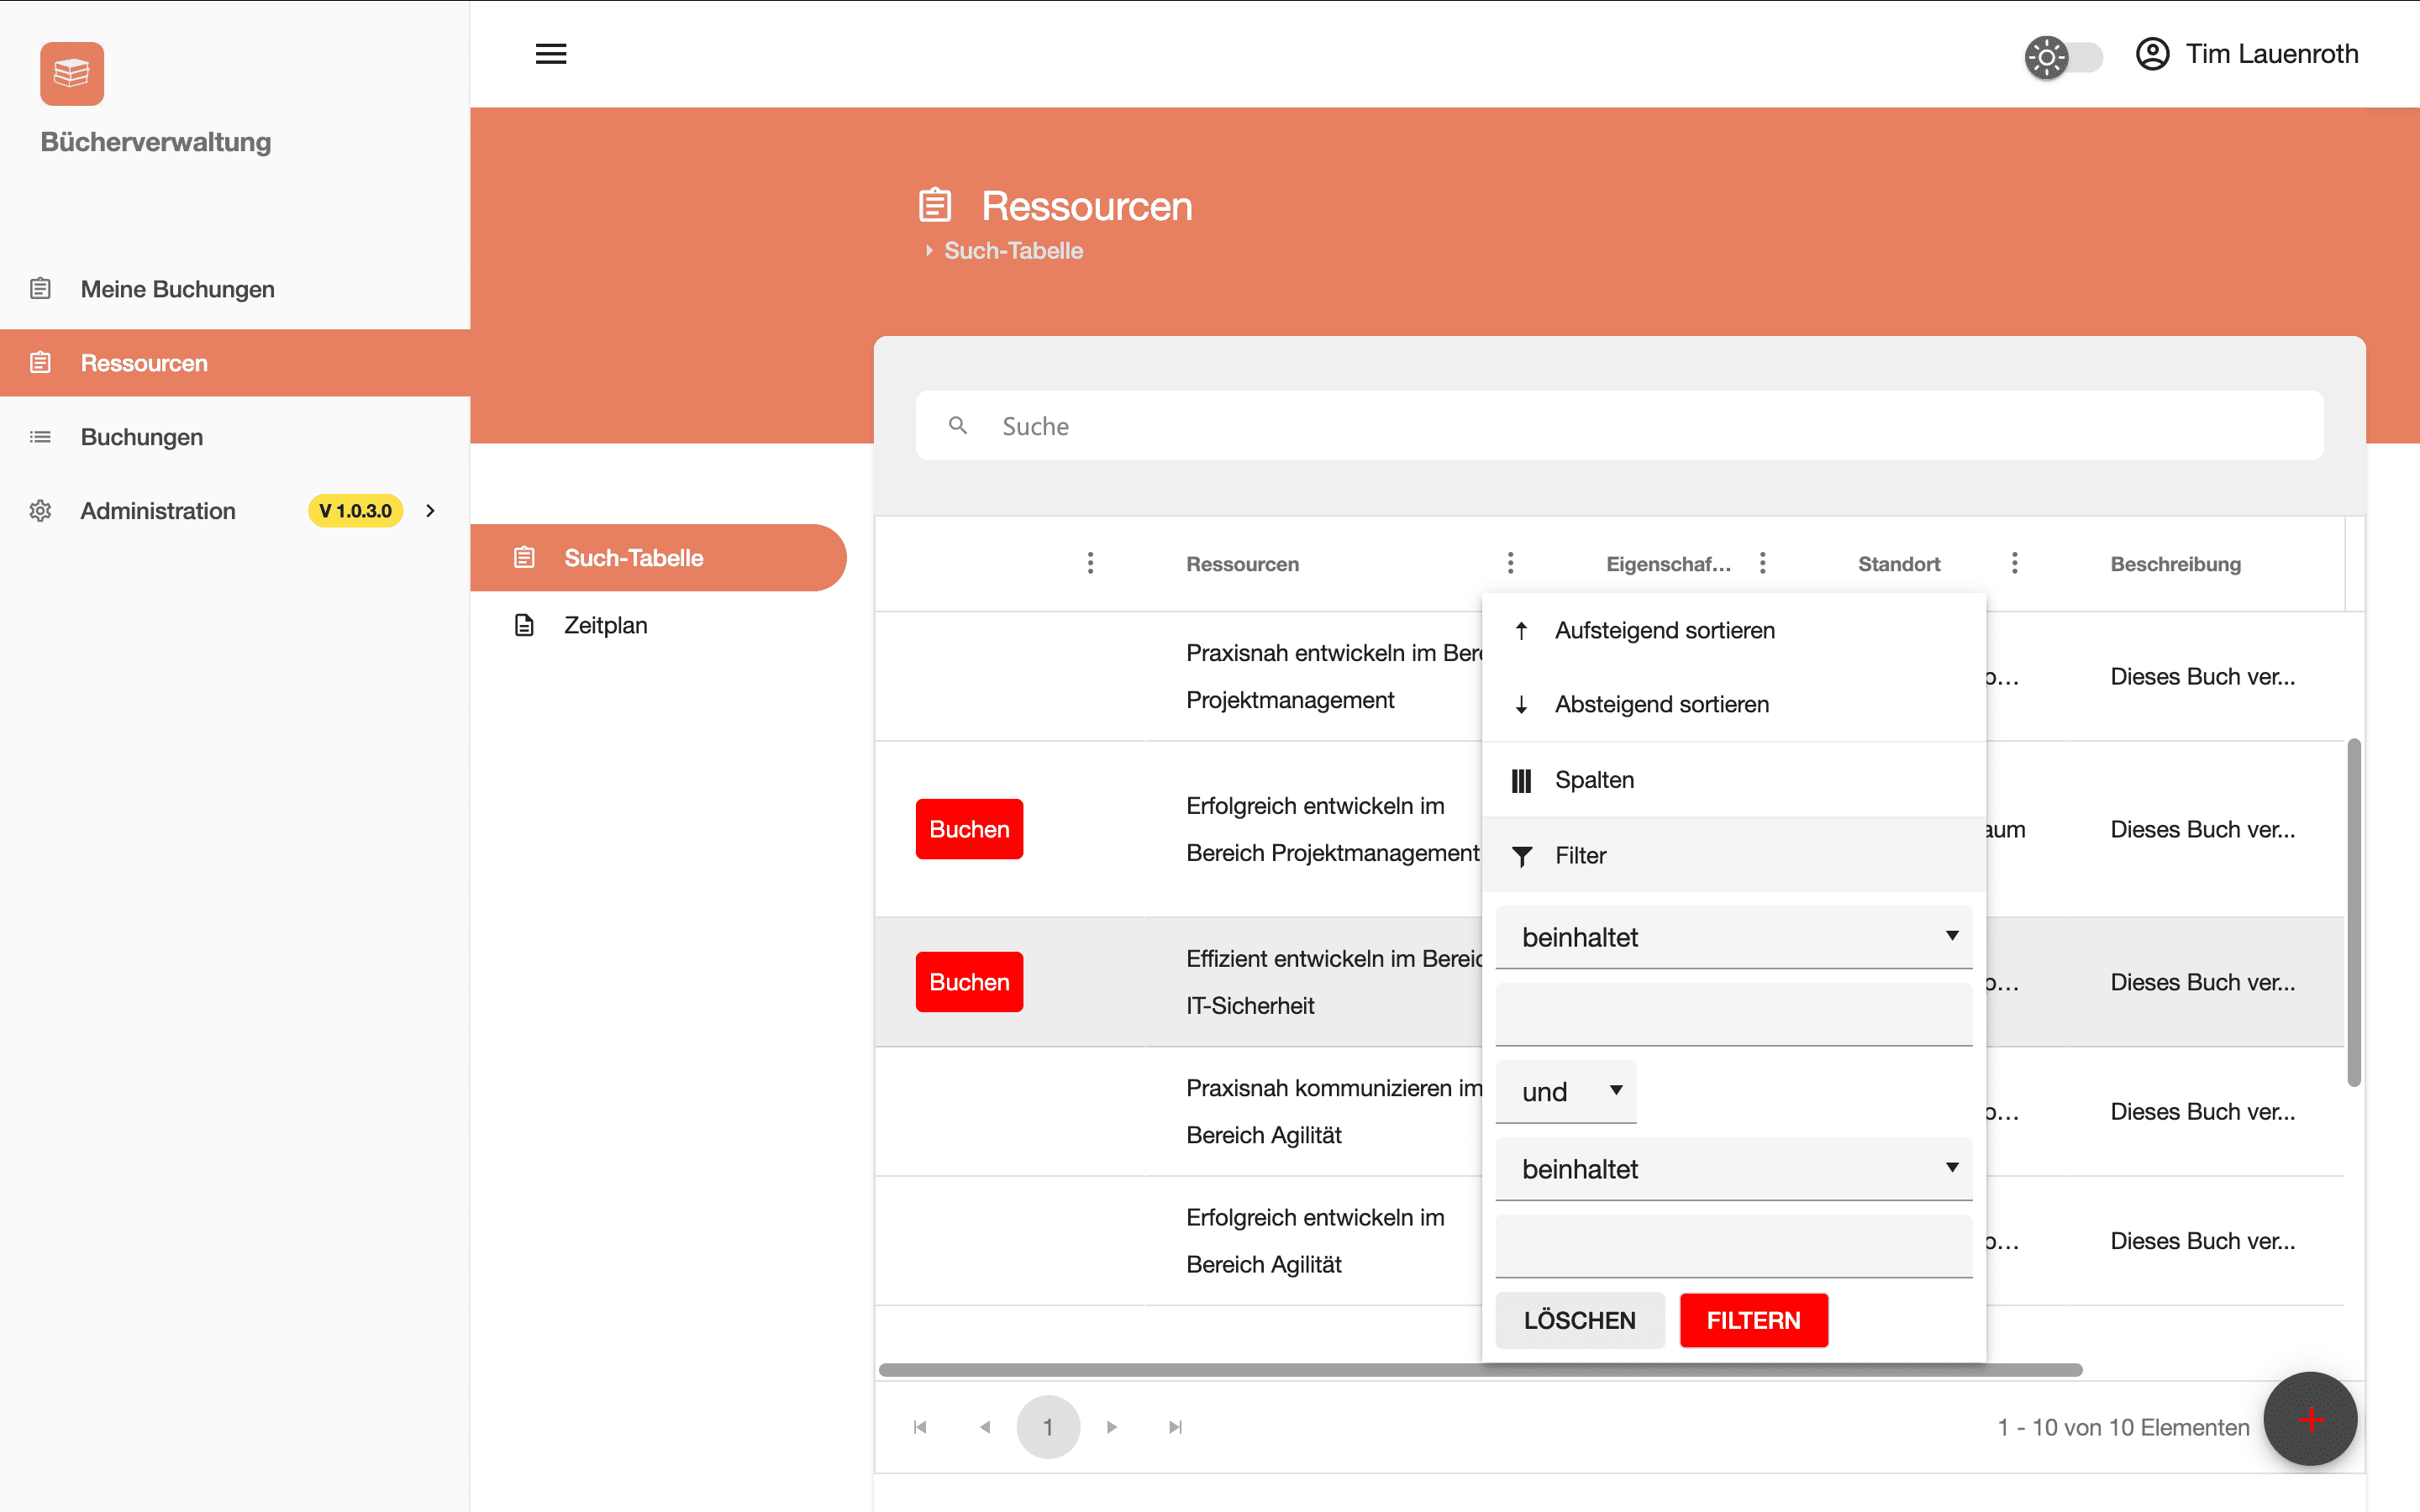Image resolution: width=2420 pixels, height=1512 pixels.
Task: Focus the first filter value input
Action: pyautogui.click(x=1733, y=1014)
